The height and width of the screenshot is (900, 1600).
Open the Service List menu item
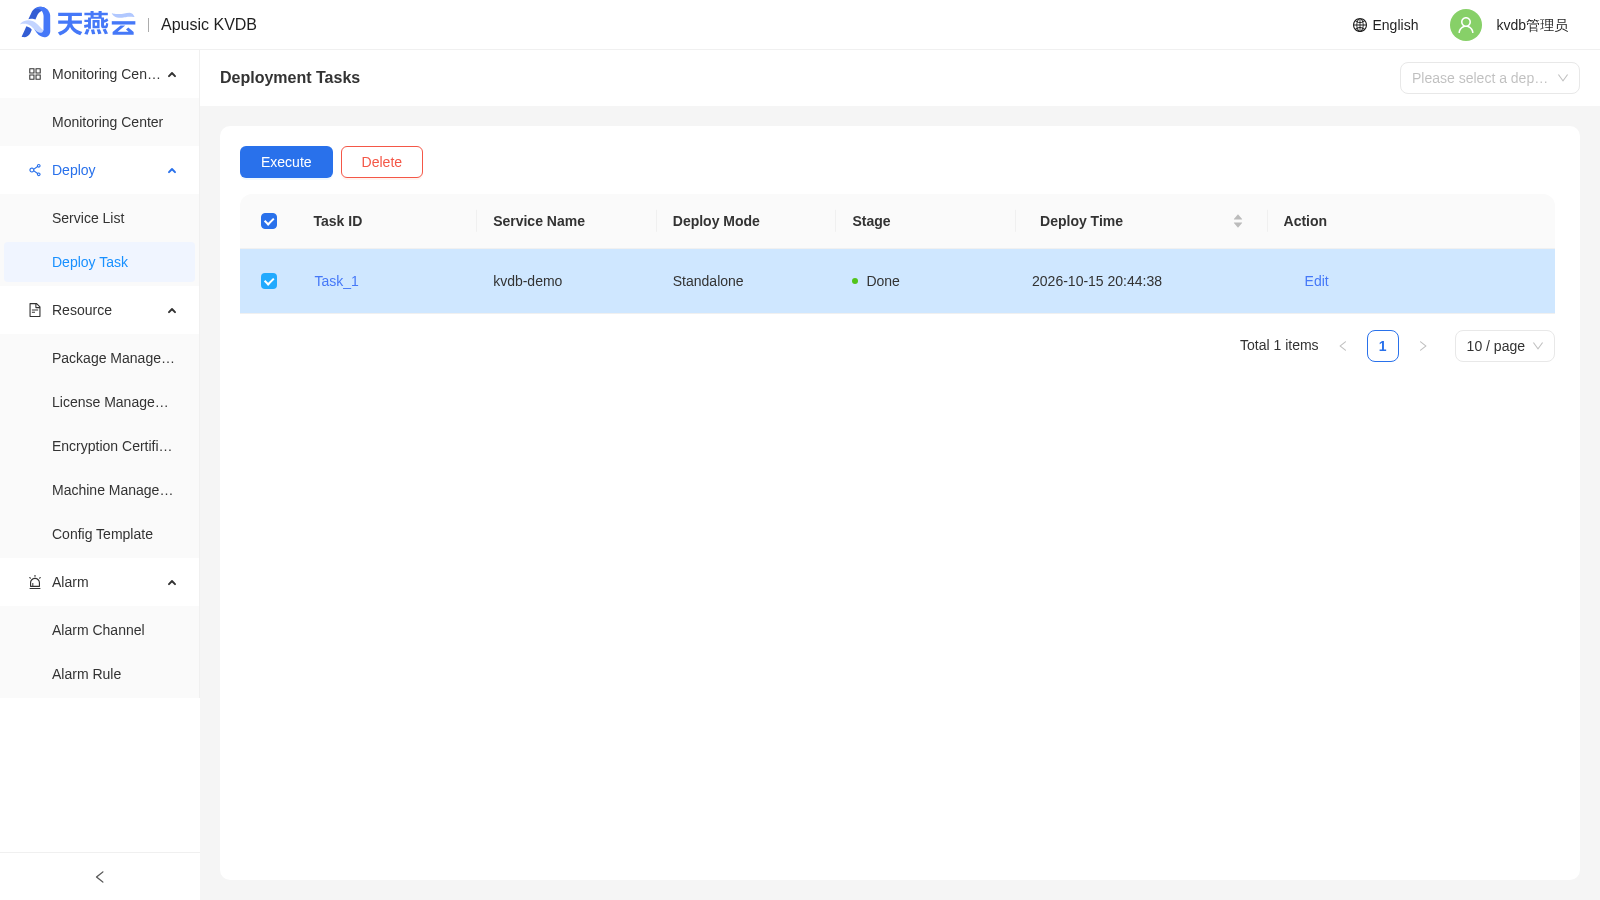point(100,218)
